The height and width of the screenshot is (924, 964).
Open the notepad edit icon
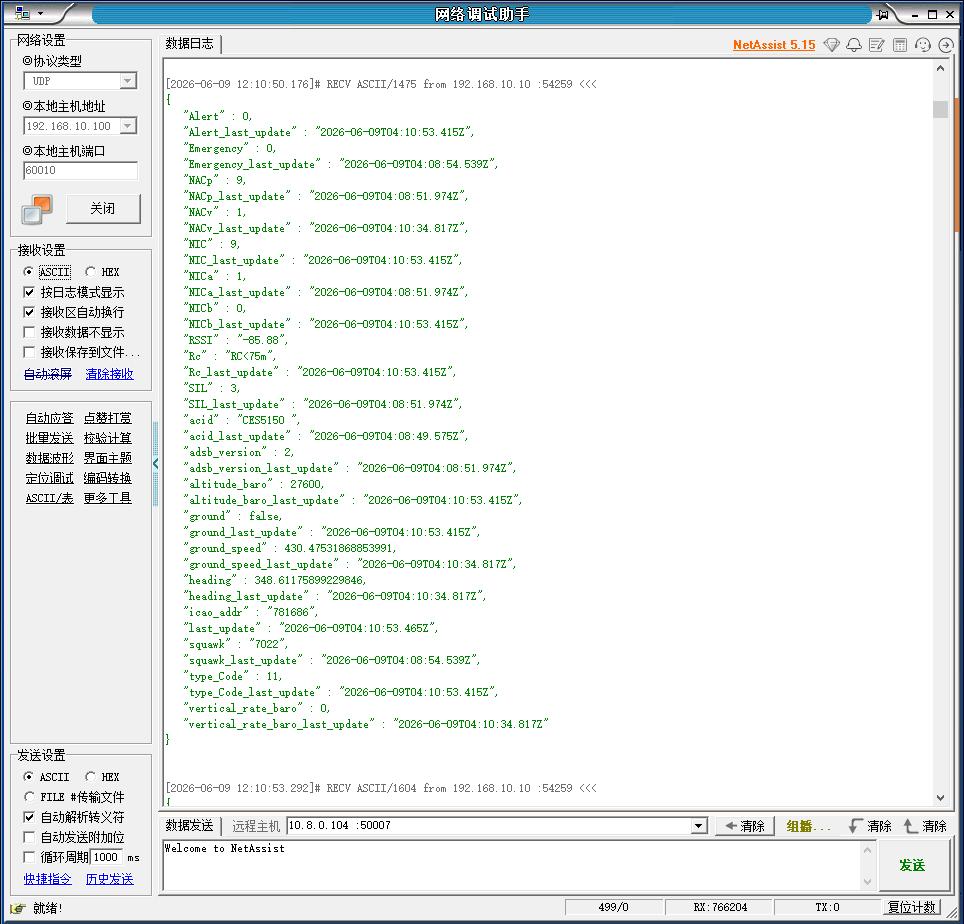coord(877,45)
